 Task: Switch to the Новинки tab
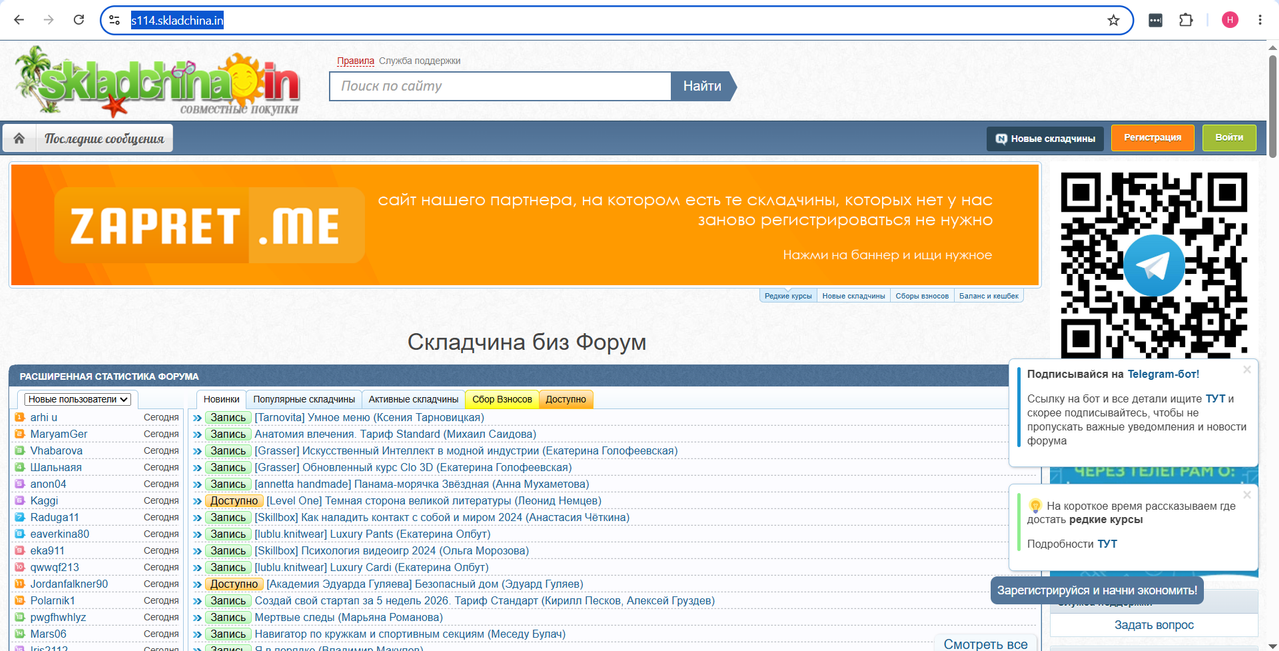tap(222, 399)
